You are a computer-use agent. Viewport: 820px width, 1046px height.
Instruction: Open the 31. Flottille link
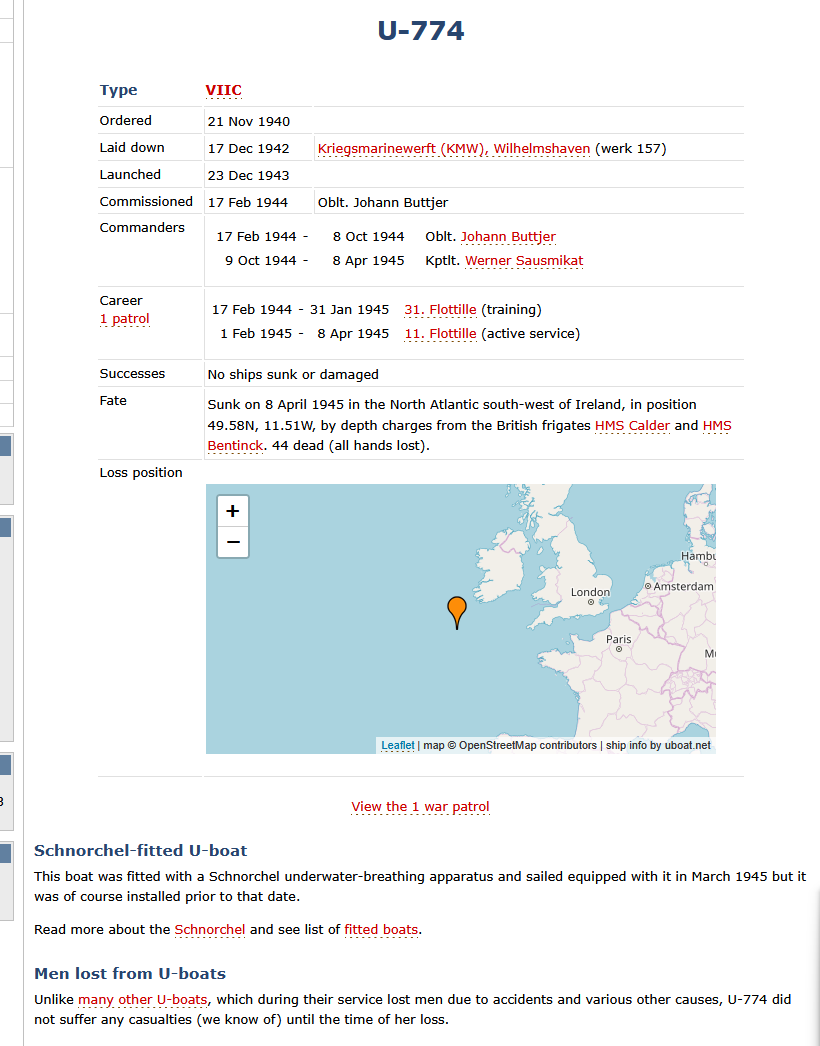[440, 310]
